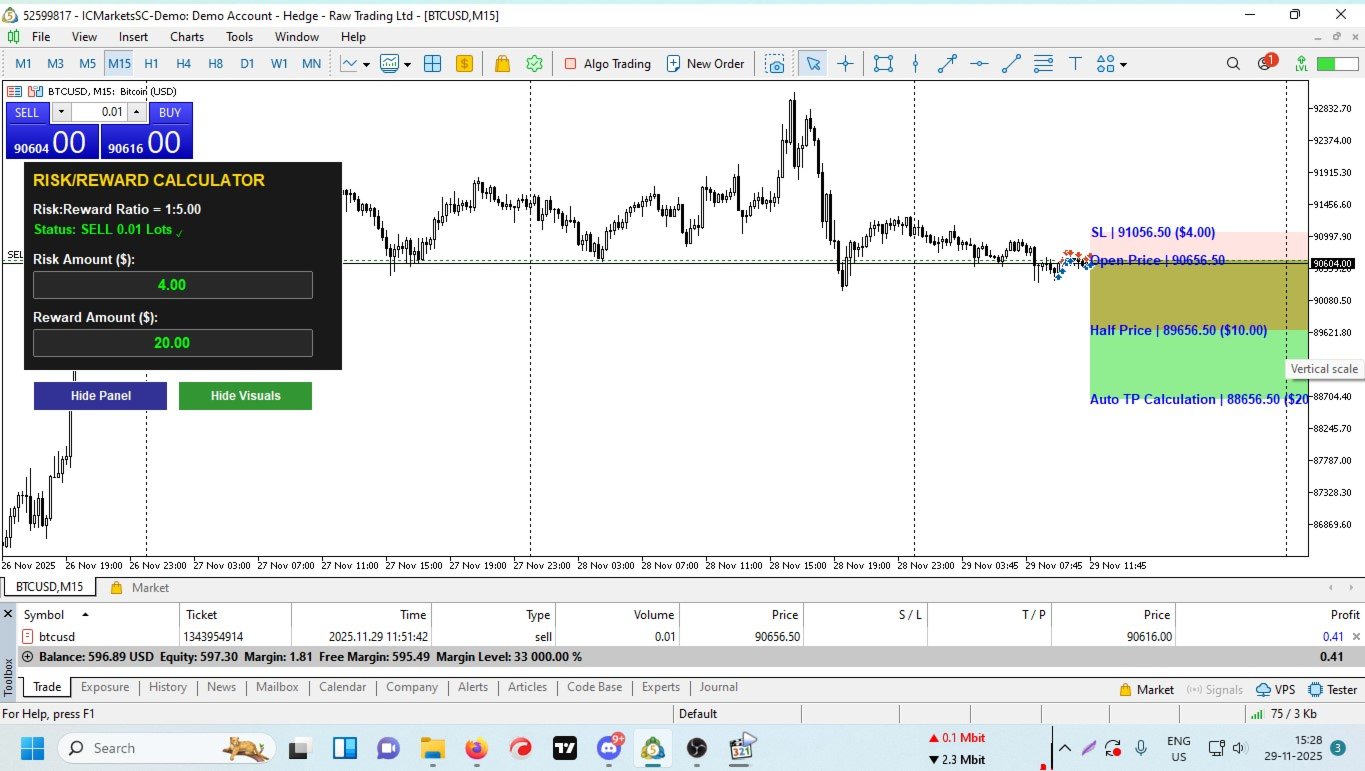Take a chart screenshot with camera icon

coord(775,64)
